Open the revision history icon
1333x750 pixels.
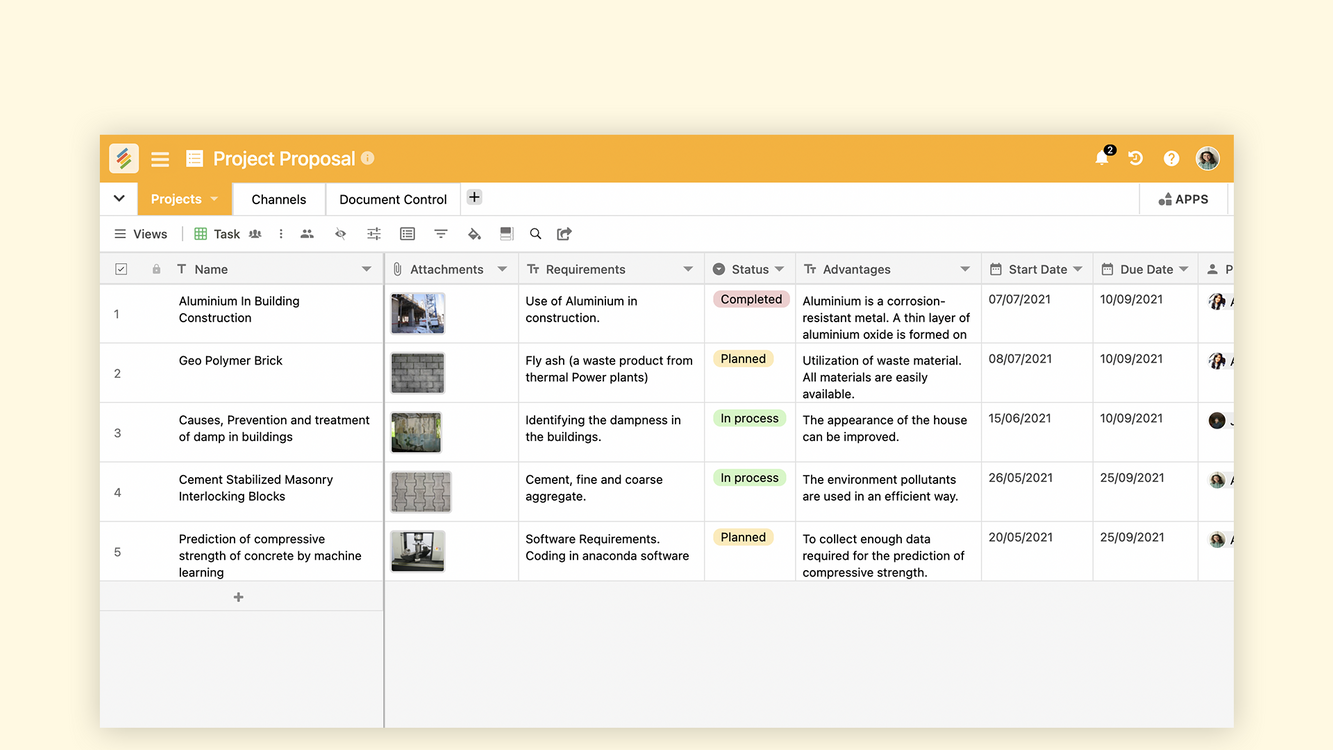click(x=1136, y=158)
